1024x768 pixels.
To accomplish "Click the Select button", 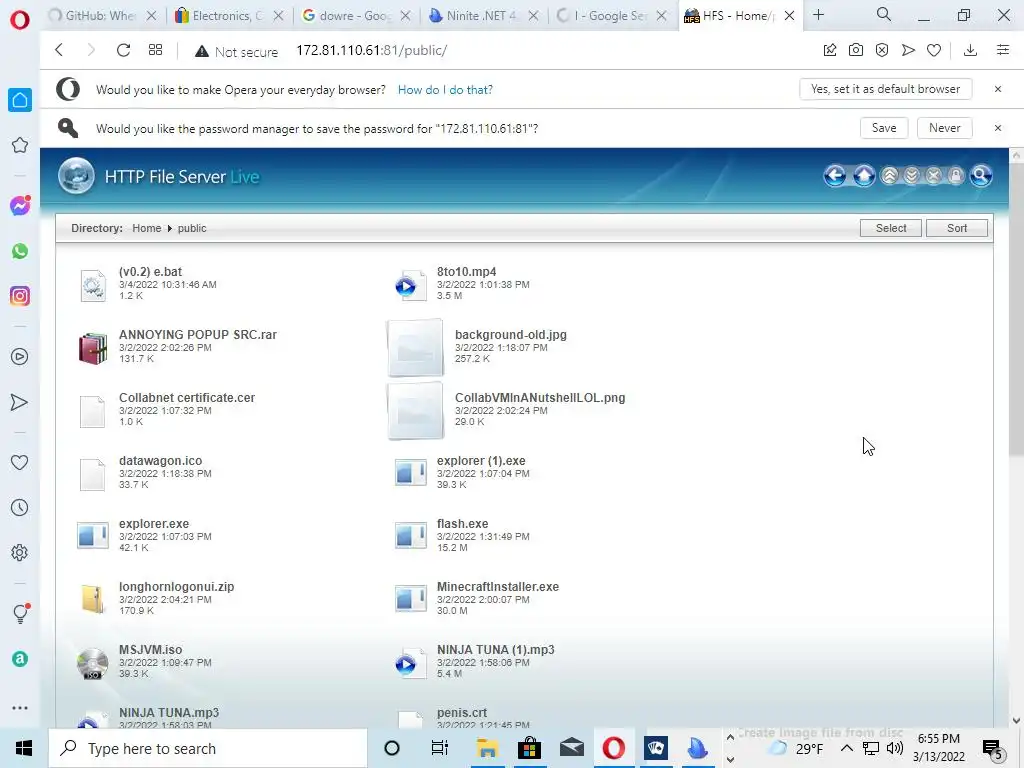I will (x=891, y=228).
